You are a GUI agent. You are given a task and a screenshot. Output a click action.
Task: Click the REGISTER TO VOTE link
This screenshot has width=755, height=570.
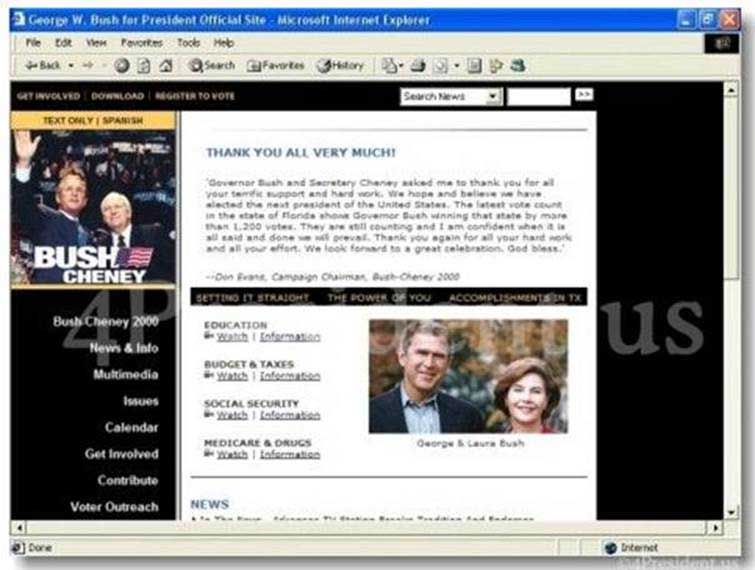tap(195, 96)
